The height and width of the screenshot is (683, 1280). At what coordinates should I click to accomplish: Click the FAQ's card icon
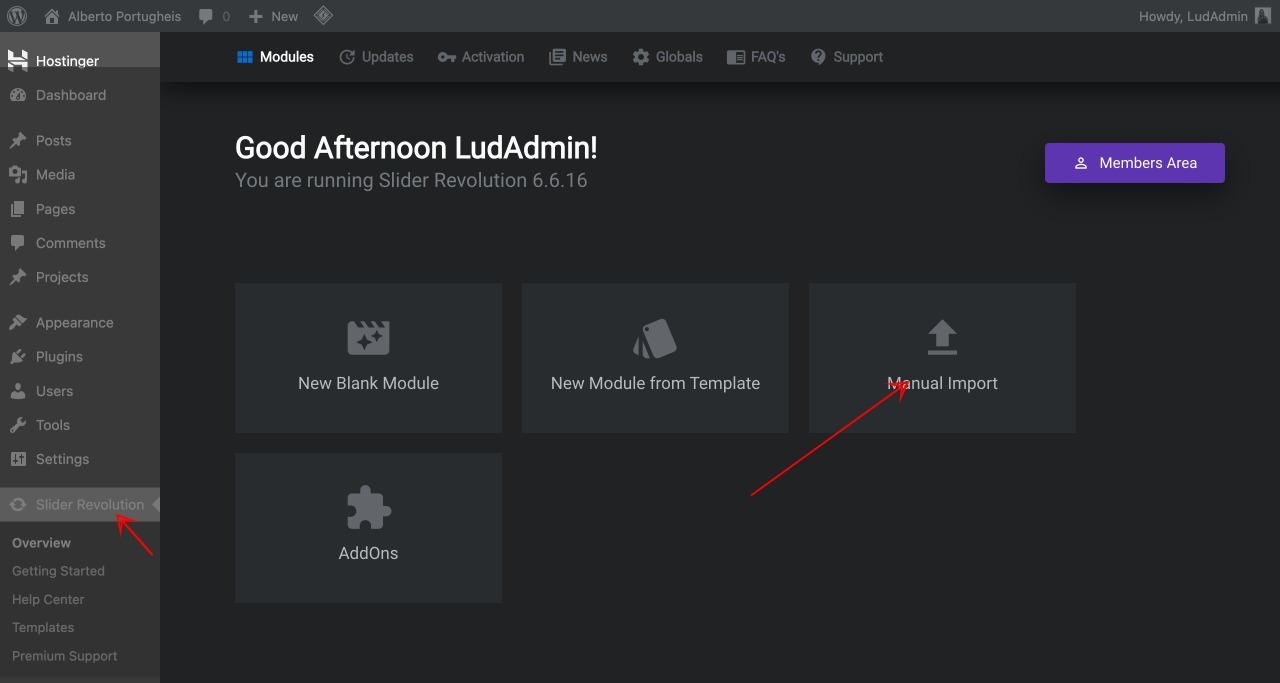pos(736,57)
